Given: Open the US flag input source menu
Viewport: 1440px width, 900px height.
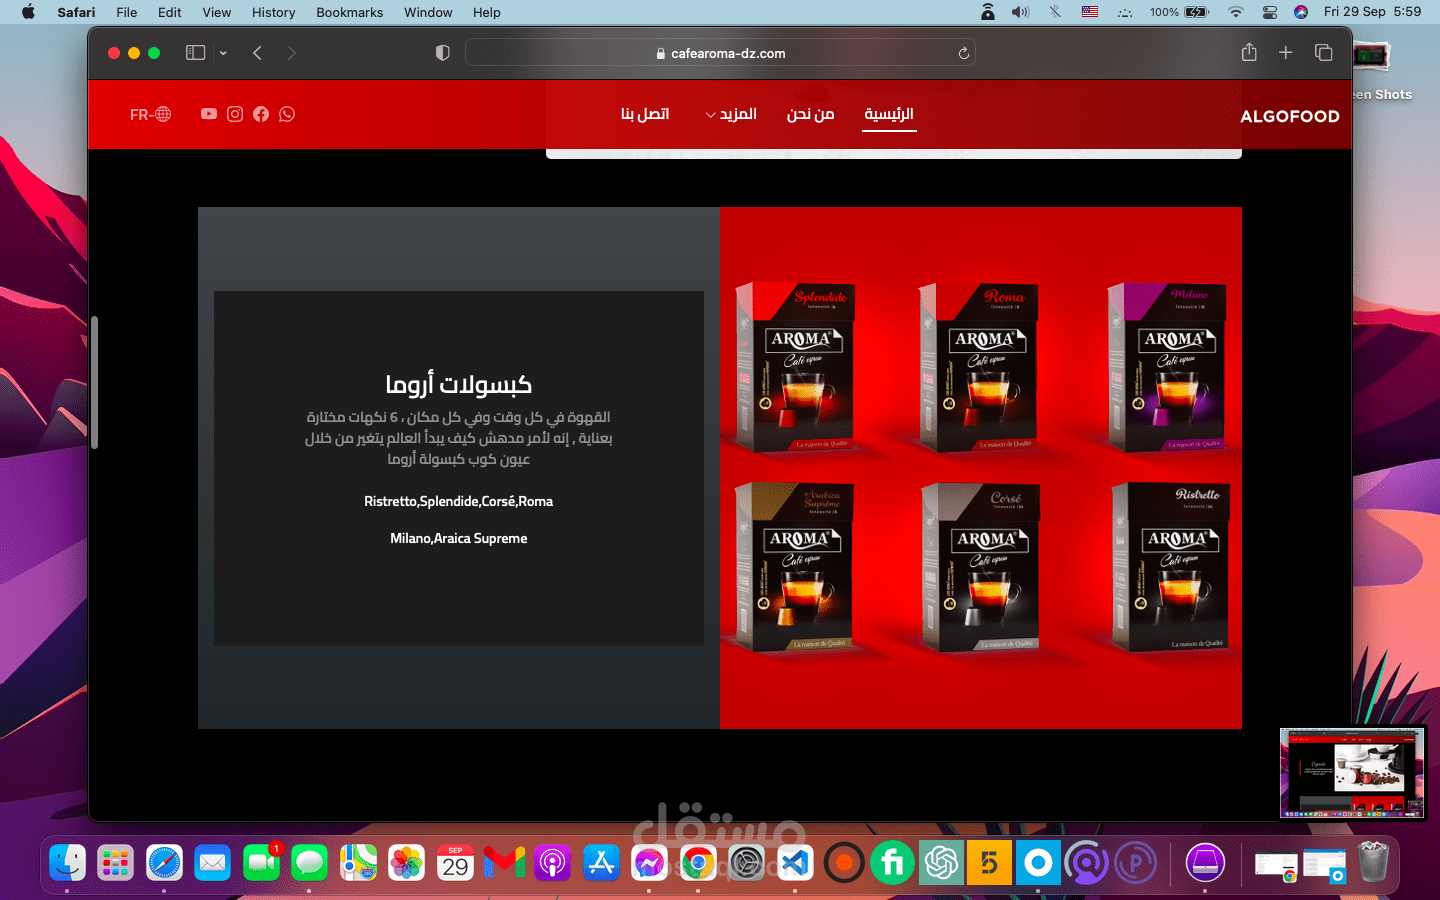Looking at the screenshot, I should [1090, 12].
